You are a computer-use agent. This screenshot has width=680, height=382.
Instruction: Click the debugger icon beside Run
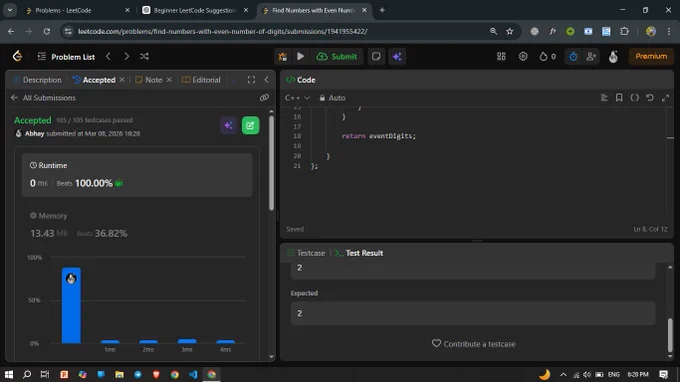pos(283,56)
